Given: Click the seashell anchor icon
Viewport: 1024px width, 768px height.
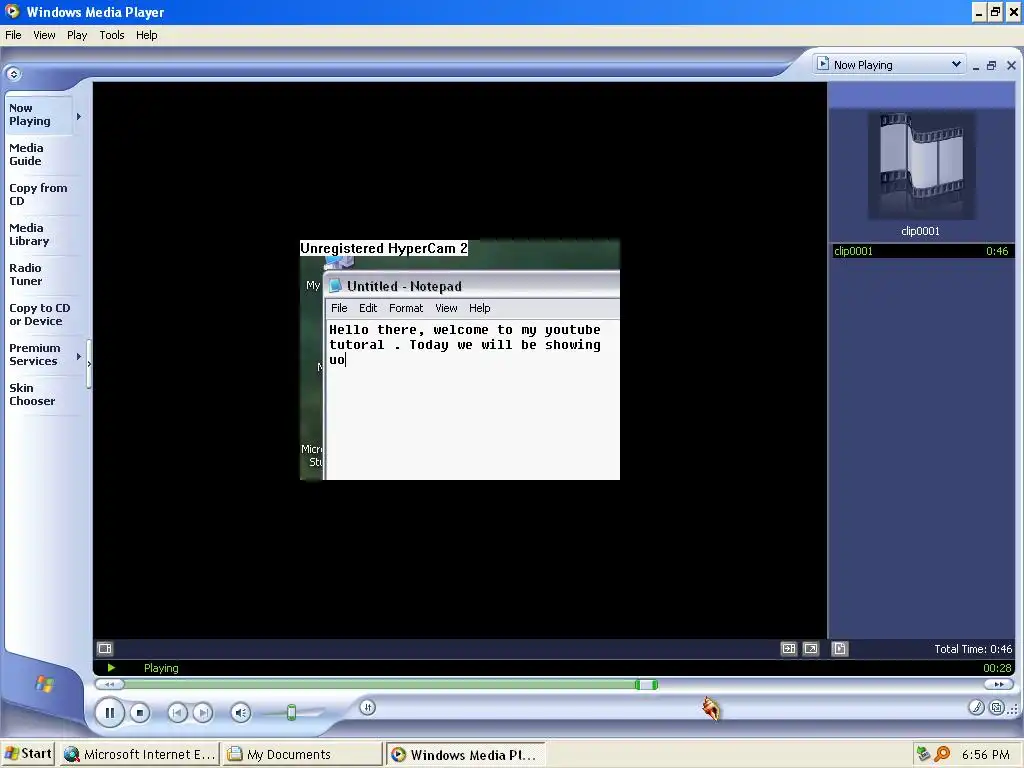Looking at the screenshot, I should [x=711, y=708].
